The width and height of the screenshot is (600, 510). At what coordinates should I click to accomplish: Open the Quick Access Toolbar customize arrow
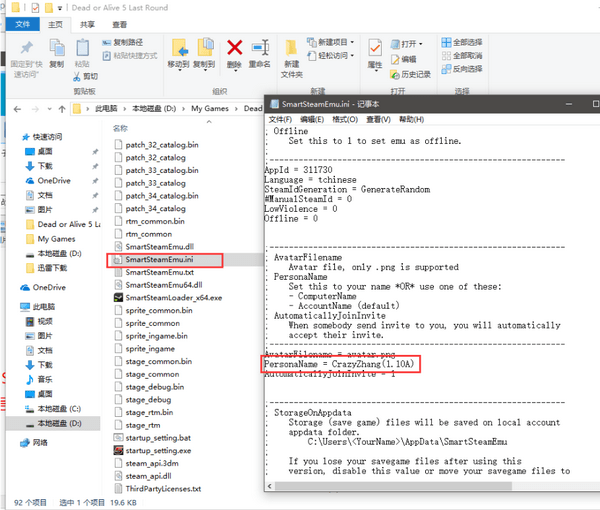point(60,8)
